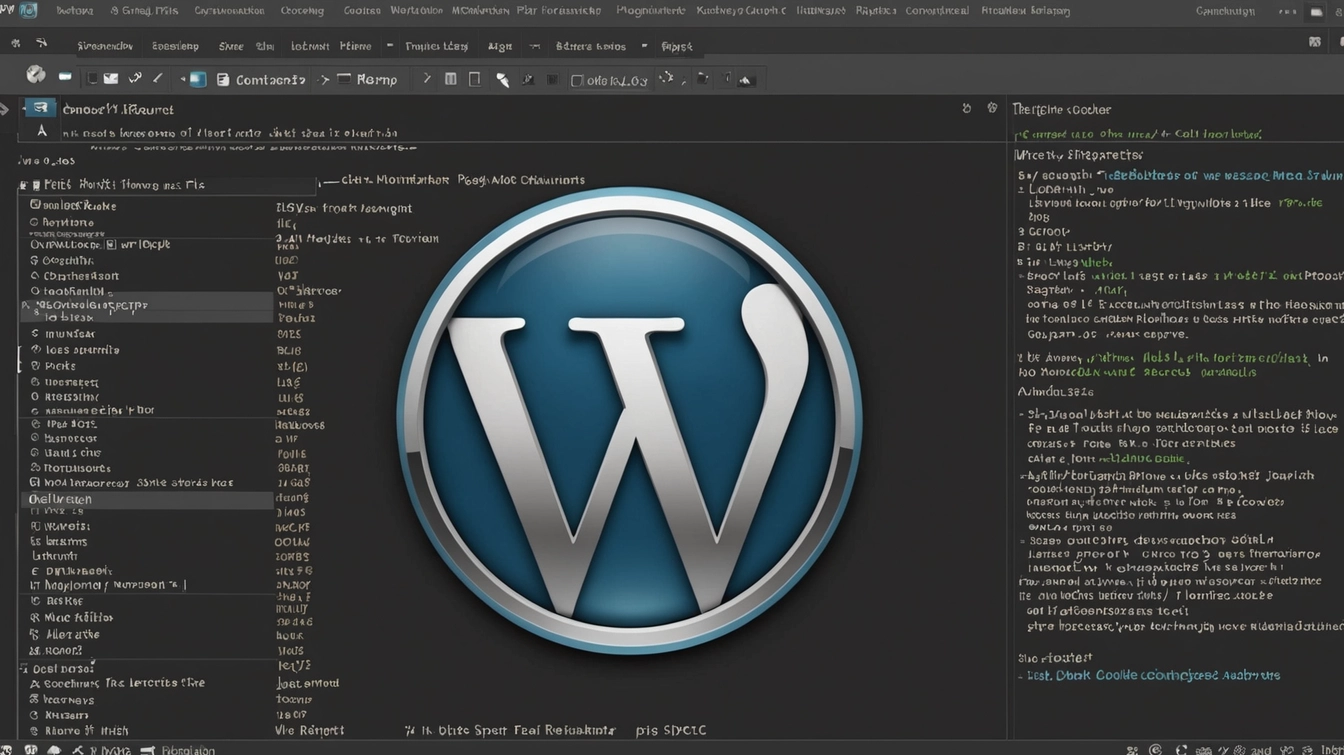This screenshot has height=755, width=1344.
Task: Click the cloud icon in bottom status bar
Action: click(54, 749)
